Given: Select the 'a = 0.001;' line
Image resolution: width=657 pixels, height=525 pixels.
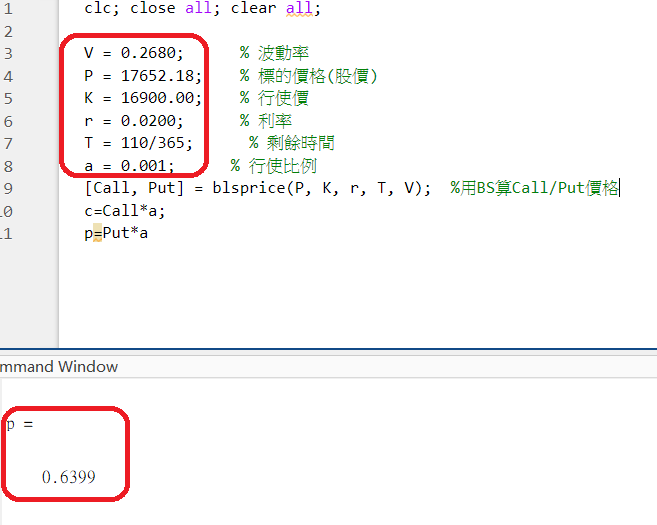Looking at the screenshot, I should coord(130,165).
